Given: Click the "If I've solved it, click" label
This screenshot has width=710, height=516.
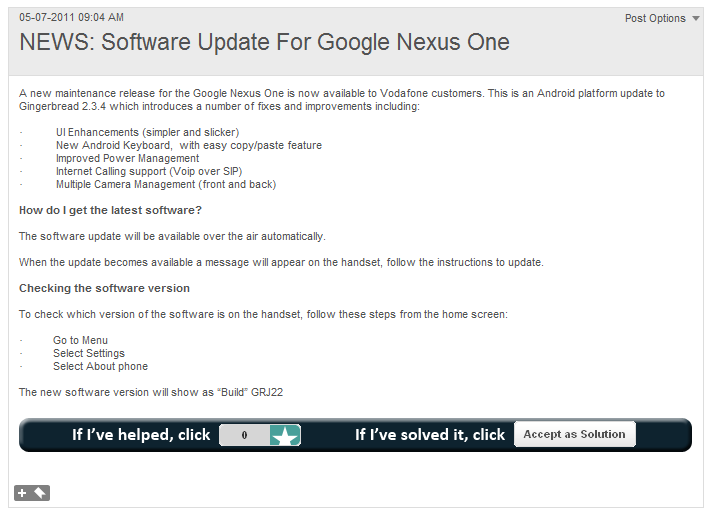Looking at the screenshot, I should tap(430, 435).
